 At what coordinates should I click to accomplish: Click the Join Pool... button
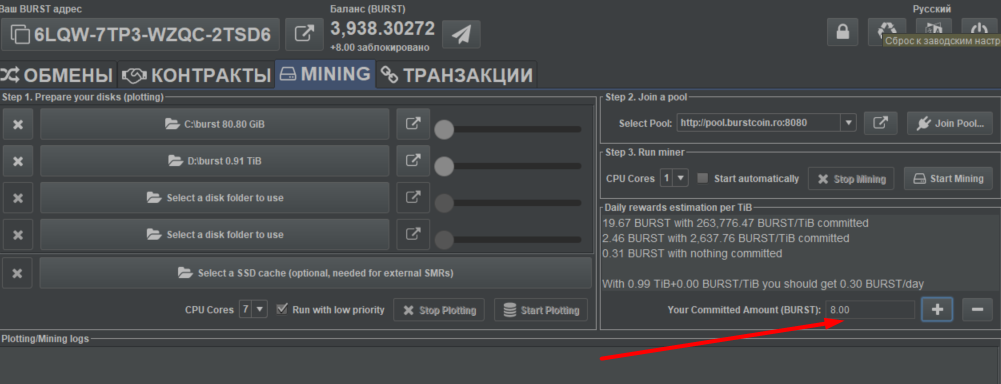950,123
